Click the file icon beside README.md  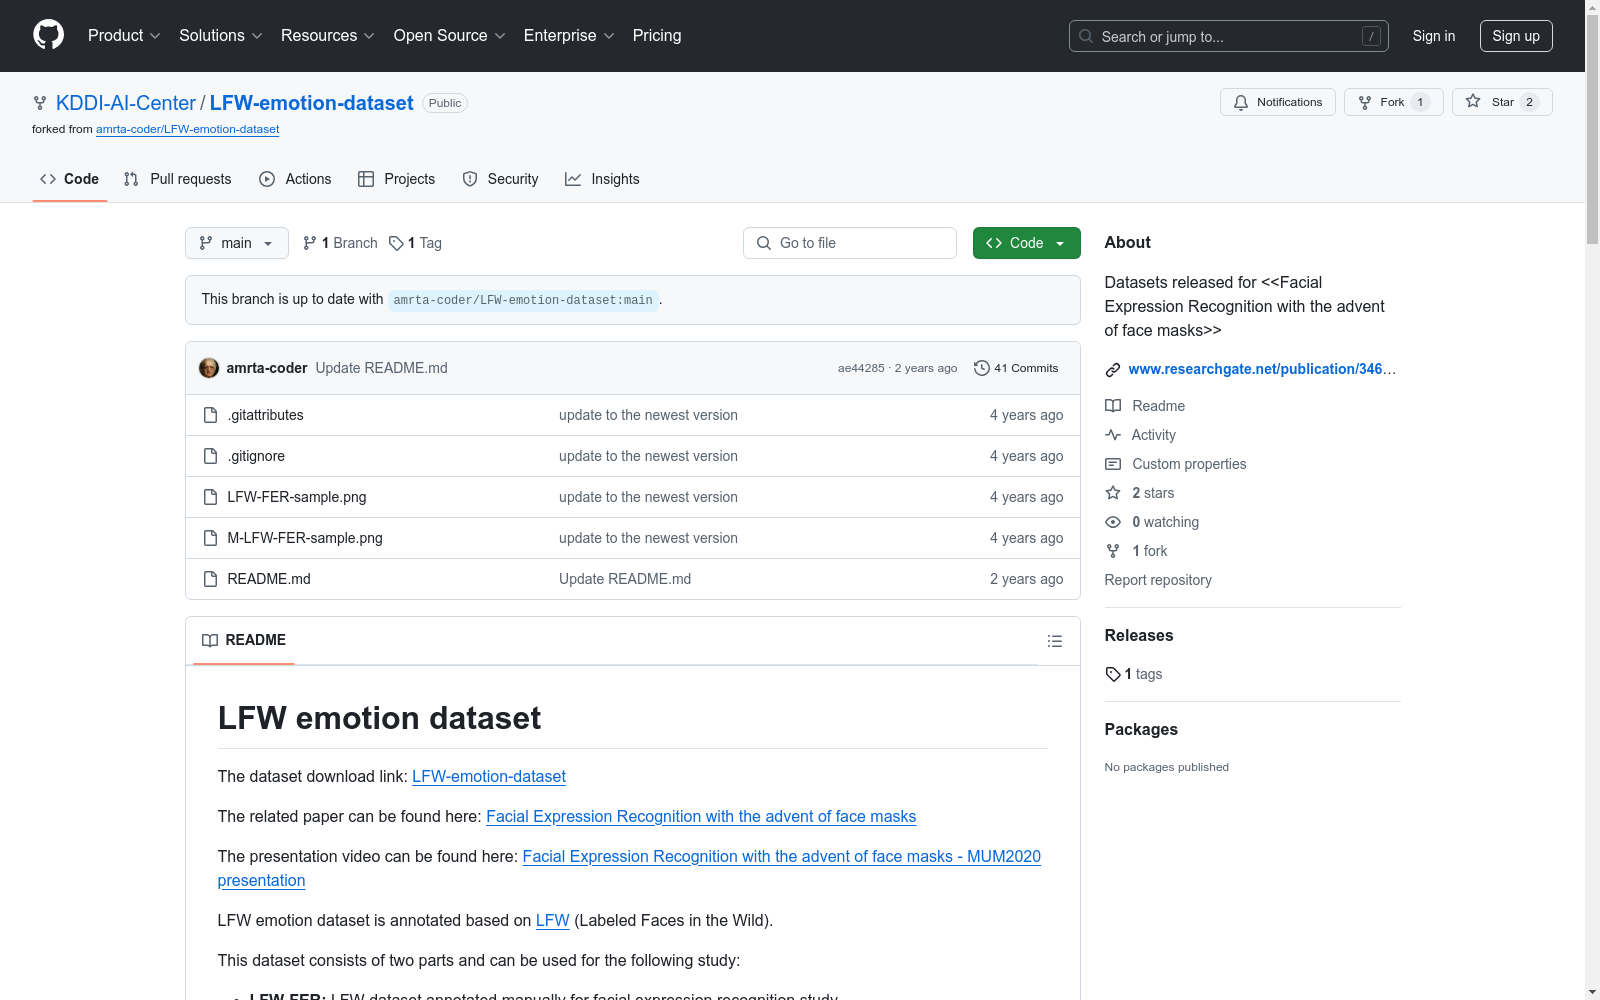210,579
